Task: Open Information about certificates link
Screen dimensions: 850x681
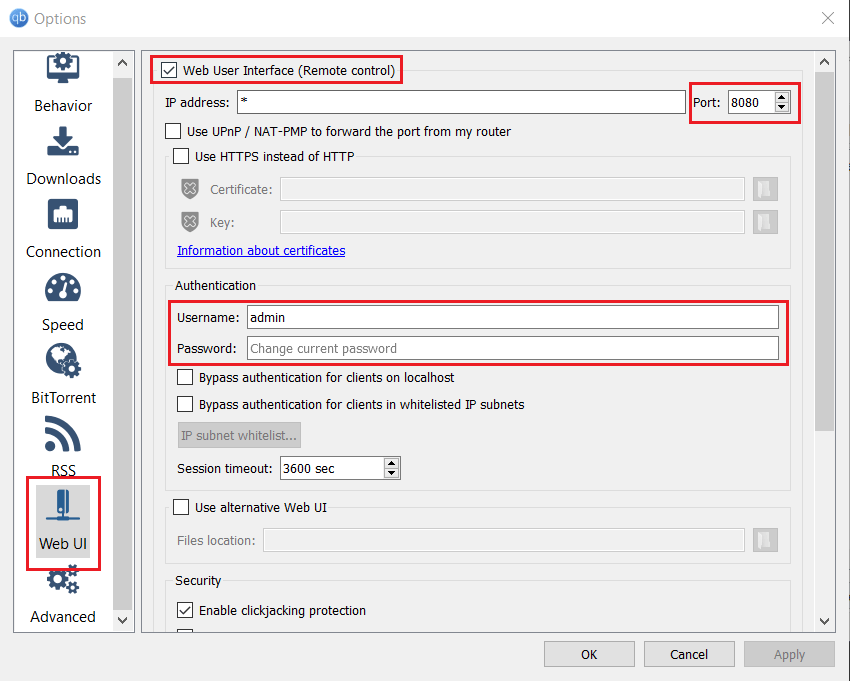Action: click(x=260, y=250)
